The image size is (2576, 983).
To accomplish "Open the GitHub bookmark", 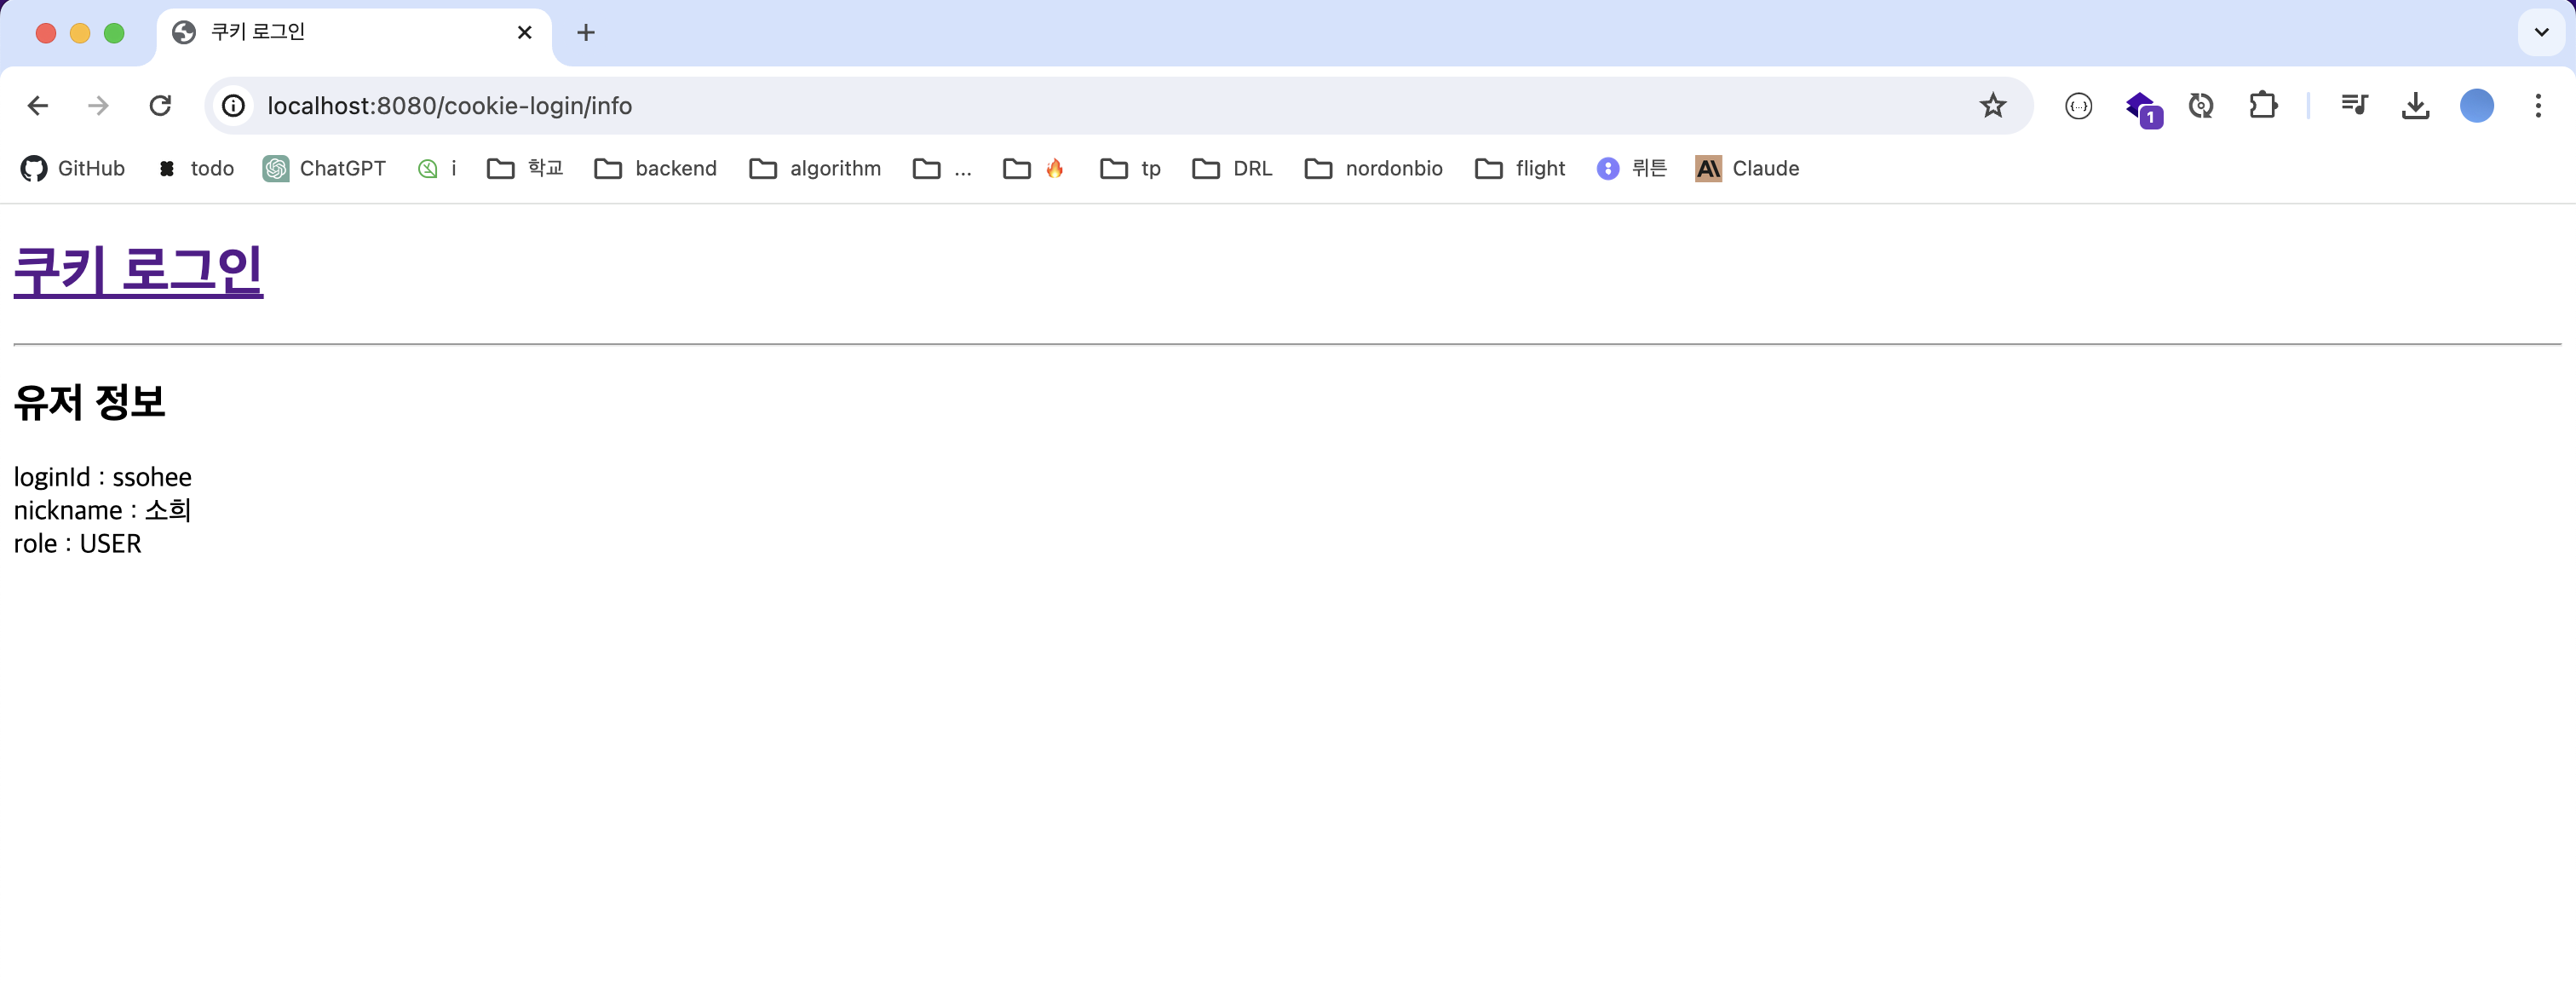I will tap(73, 169).
